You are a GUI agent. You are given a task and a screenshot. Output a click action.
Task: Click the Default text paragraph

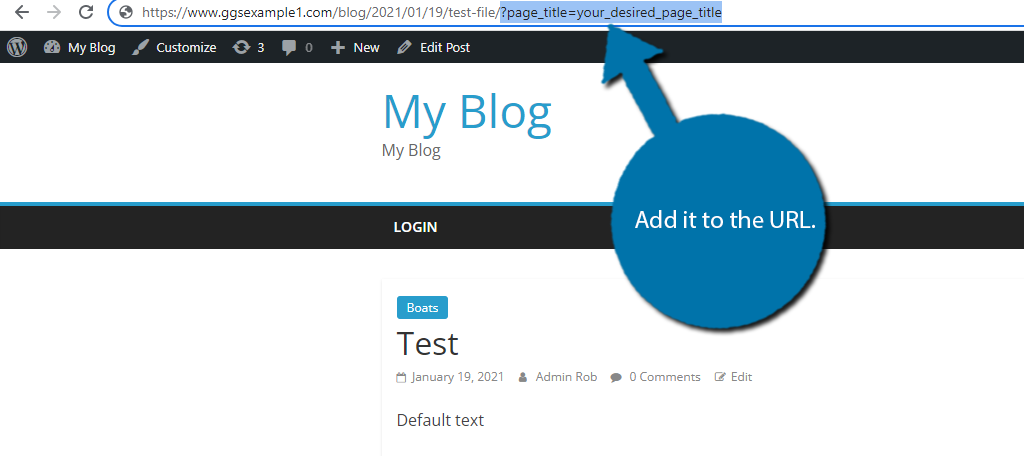[440, 420]
